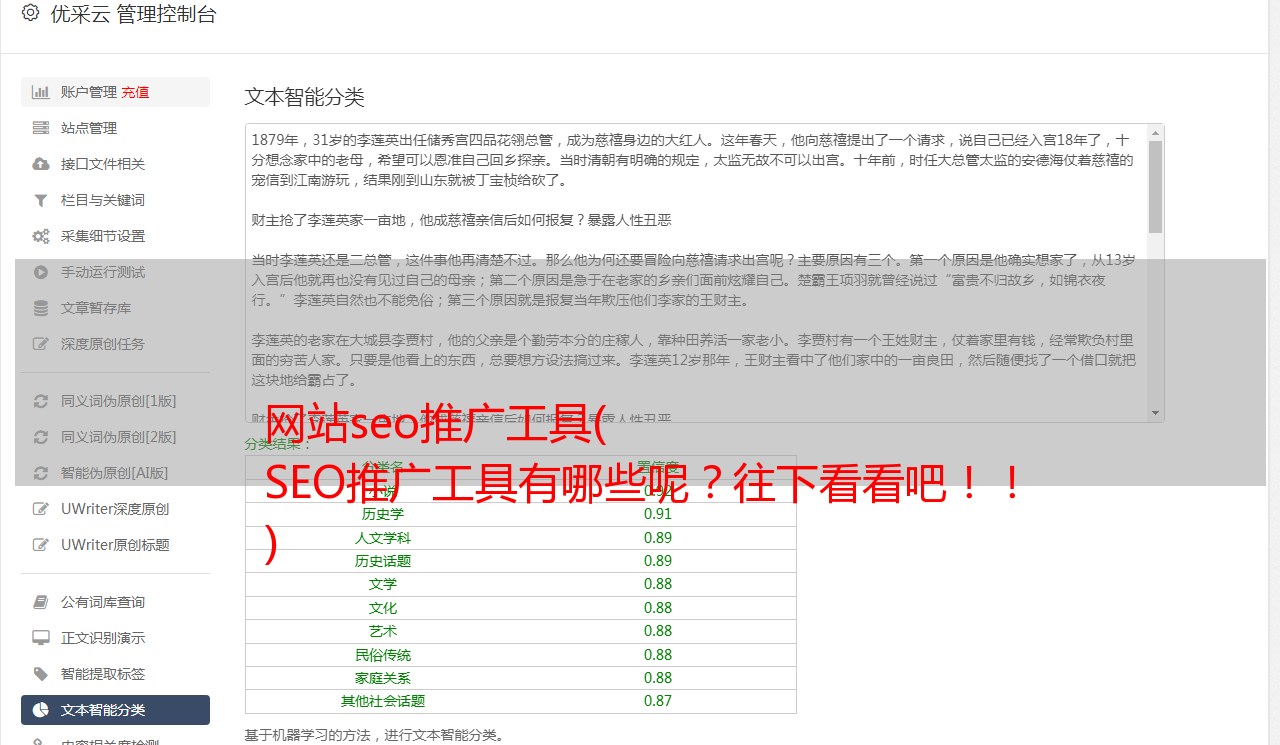Image resolution: width=1280 pixels, height=745 pixels.
Task: Select UWriter原创标题 in the sidebar
Action: tap(115, 545)
